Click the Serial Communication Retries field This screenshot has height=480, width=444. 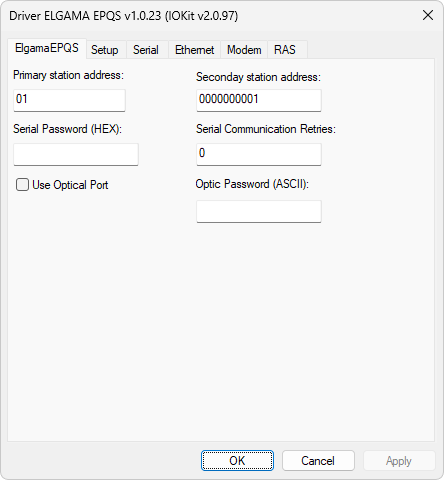(259, 154)
